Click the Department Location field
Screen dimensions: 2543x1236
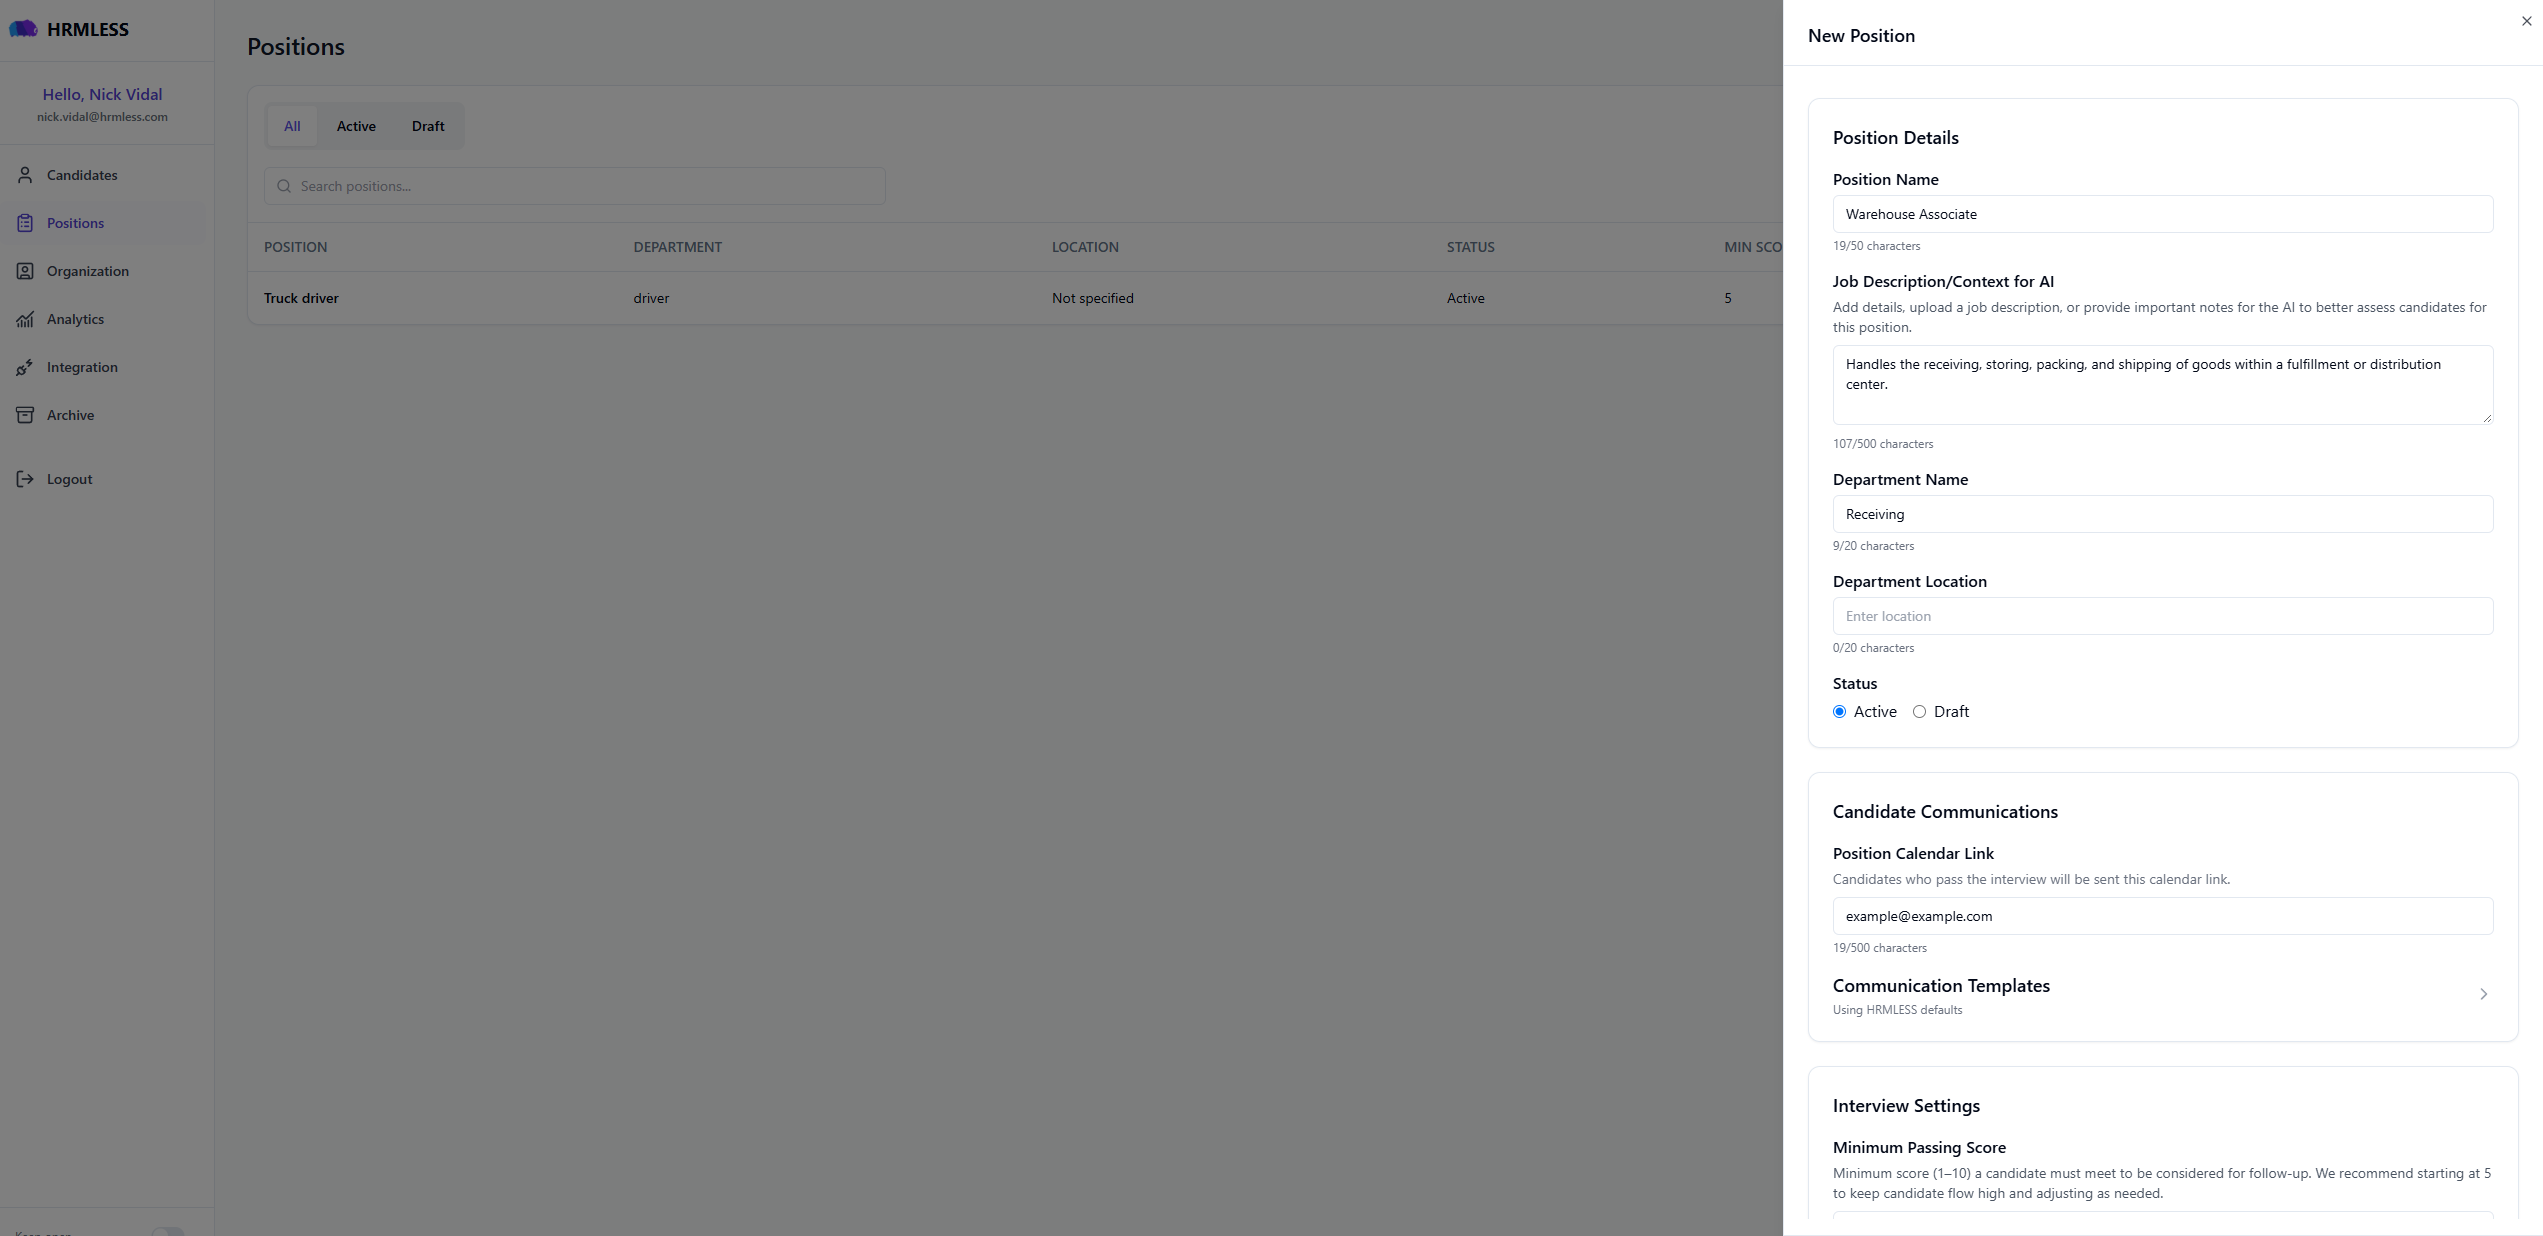(x=2162, y=616)
